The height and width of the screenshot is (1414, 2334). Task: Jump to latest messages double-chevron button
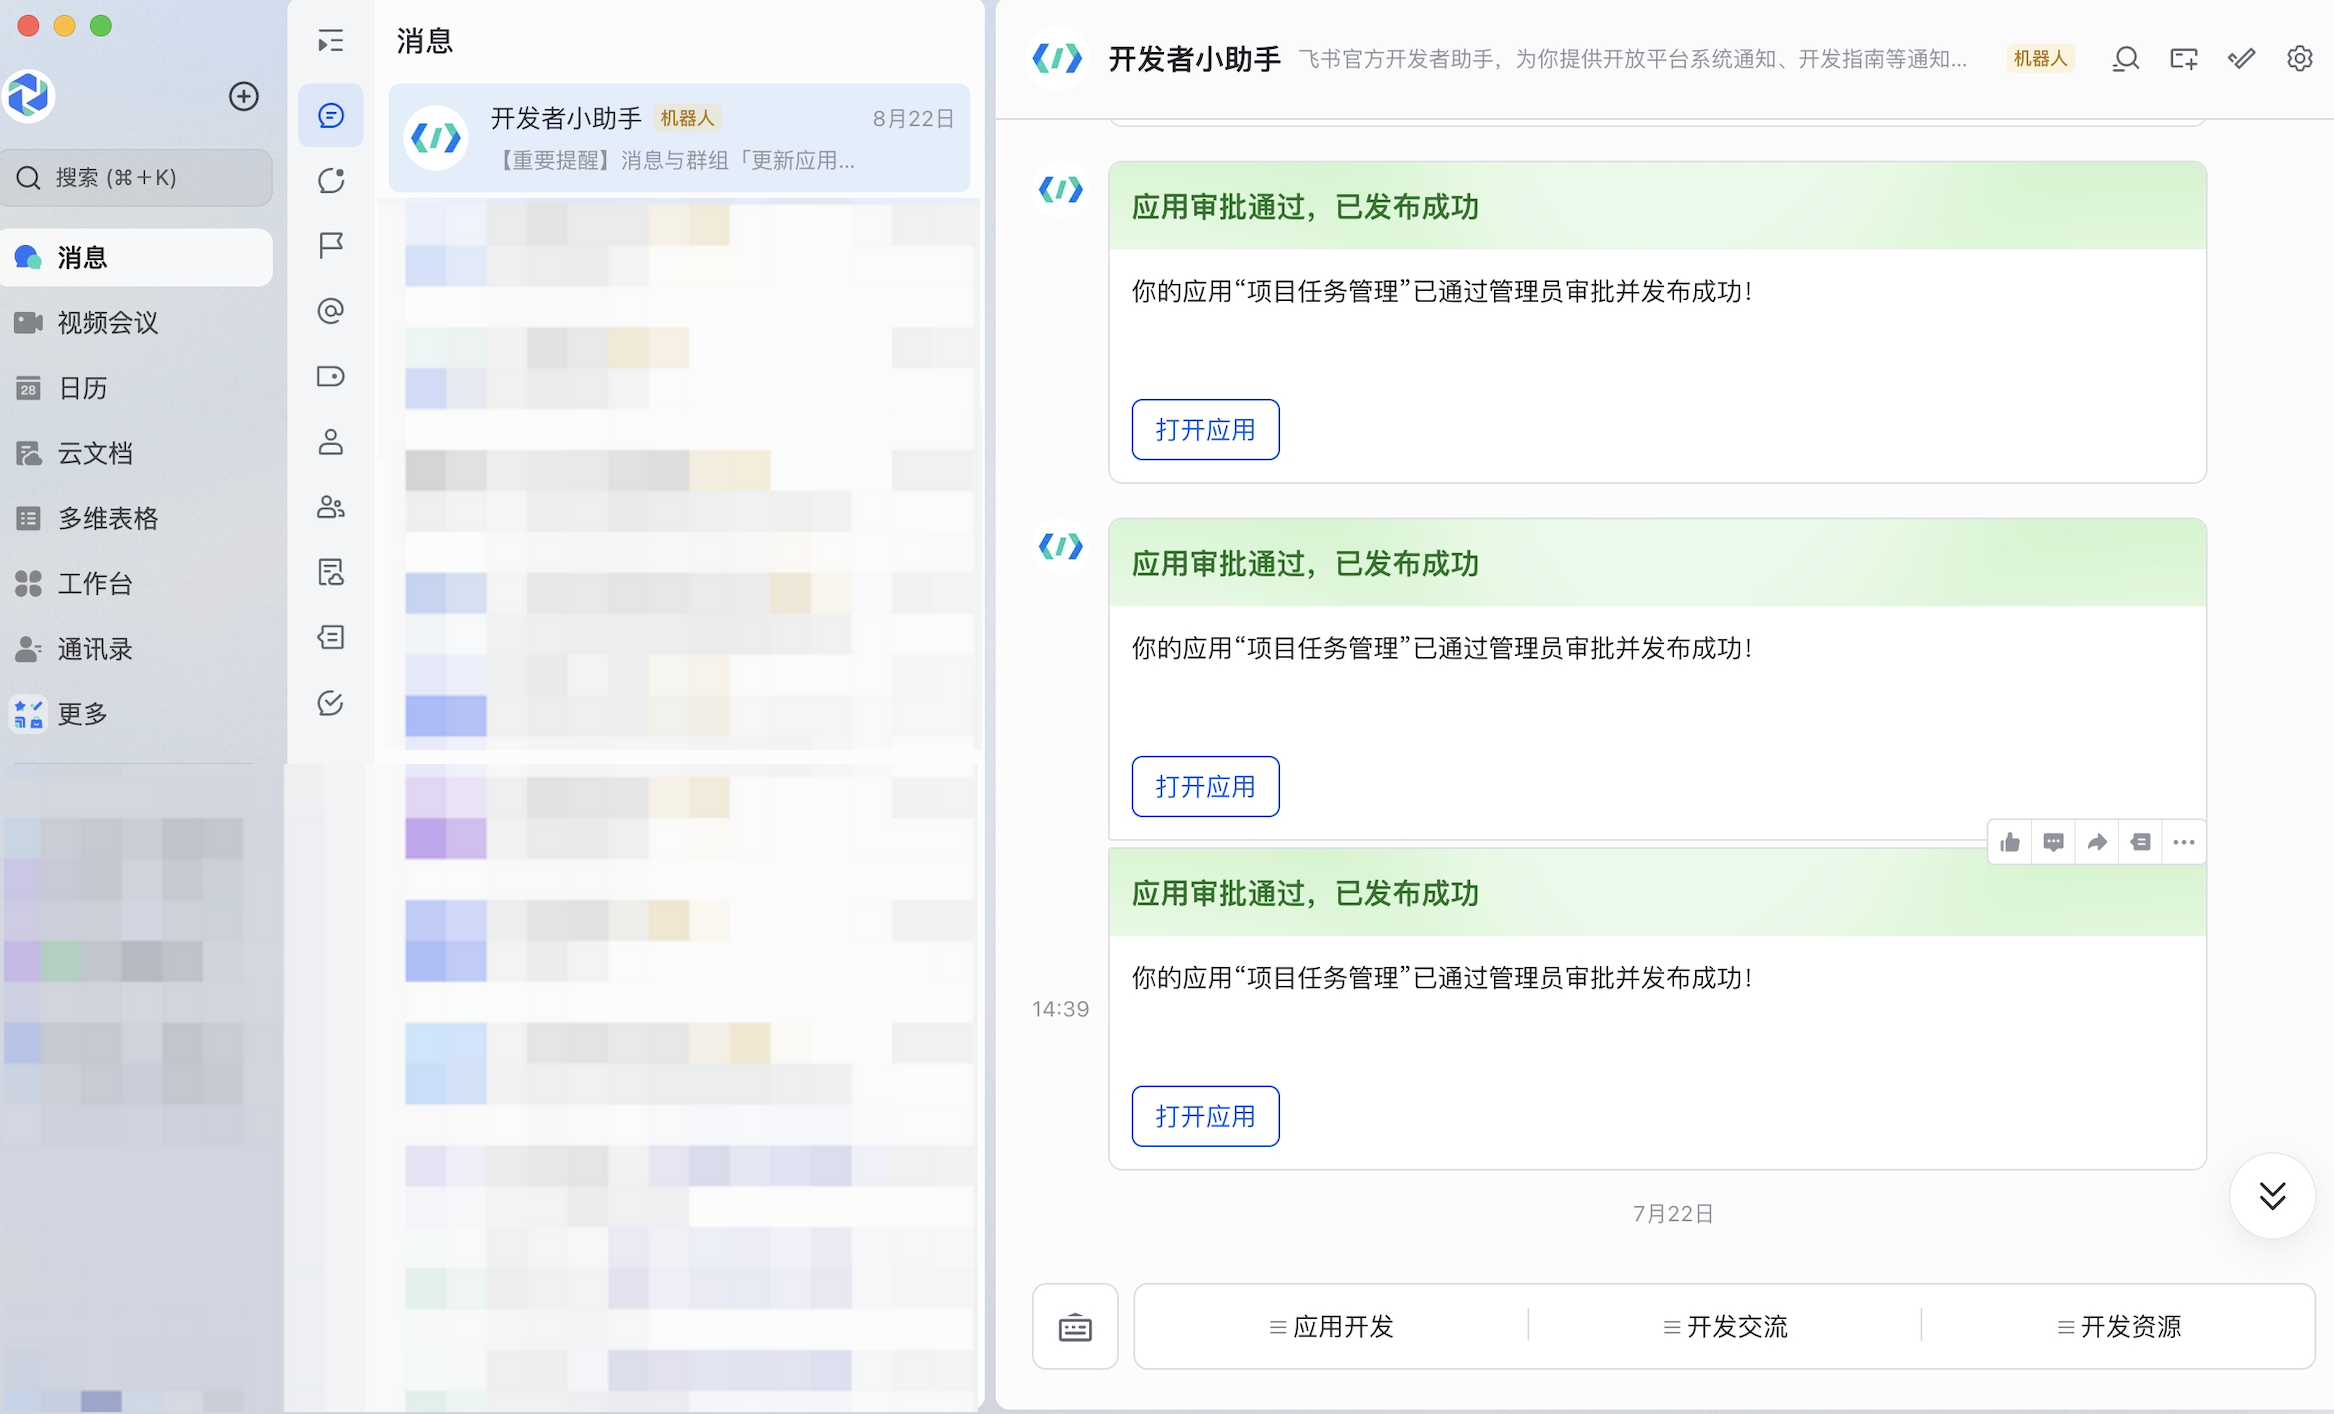[x=2273, y=1196]
